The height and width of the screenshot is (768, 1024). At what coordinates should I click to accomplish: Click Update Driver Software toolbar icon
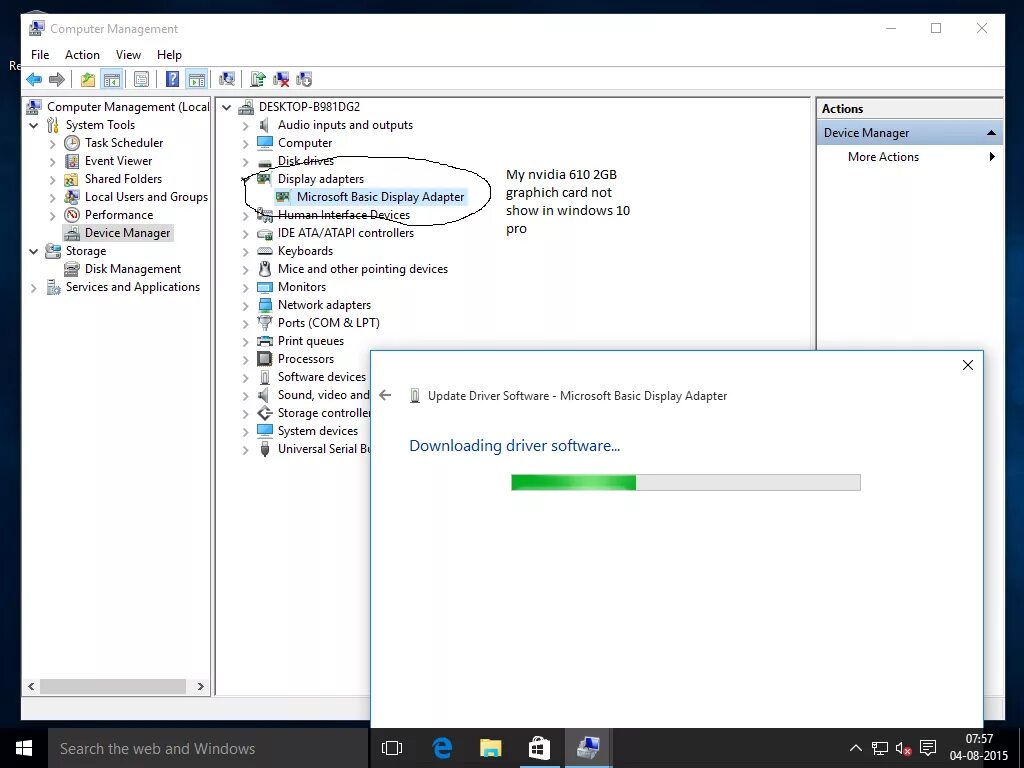click(258, 80)
